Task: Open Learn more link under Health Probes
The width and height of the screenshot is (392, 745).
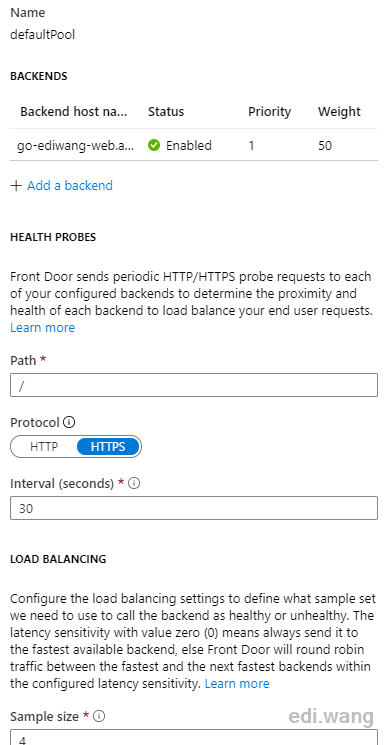Action: 42,328
